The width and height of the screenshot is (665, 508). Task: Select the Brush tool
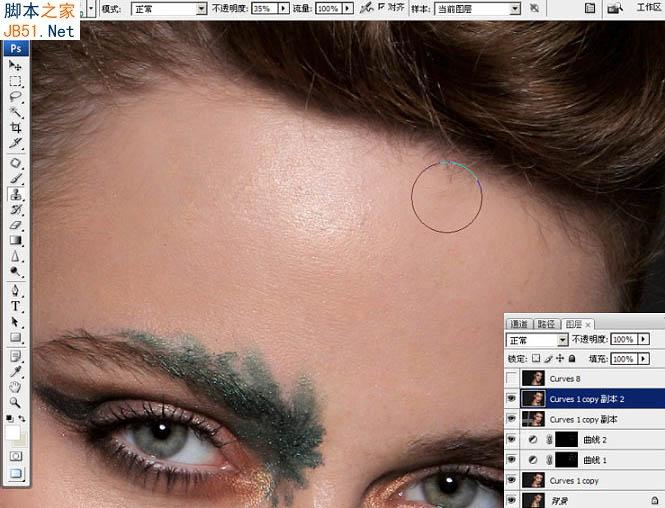(16, 179)
